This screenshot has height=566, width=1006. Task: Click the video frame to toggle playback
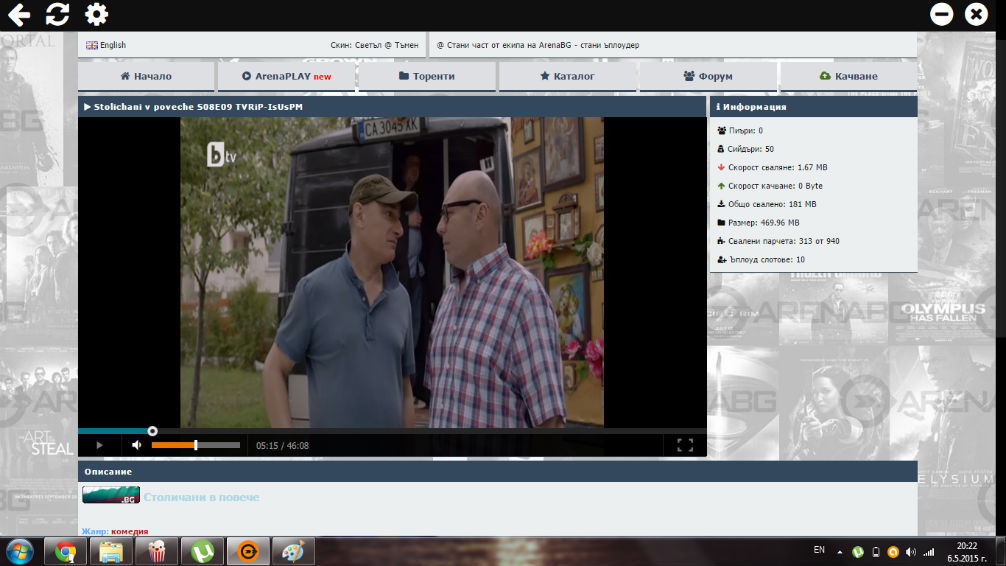pos(392,272)
